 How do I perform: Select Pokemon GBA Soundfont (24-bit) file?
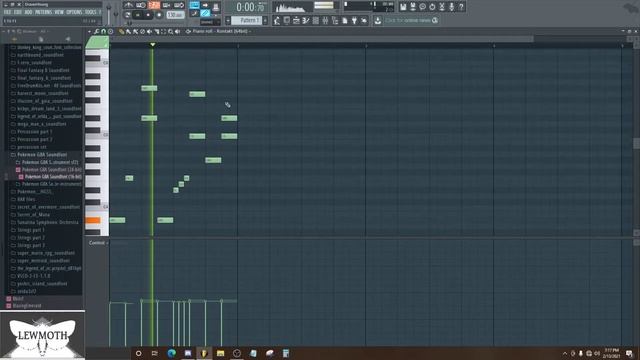49,169
